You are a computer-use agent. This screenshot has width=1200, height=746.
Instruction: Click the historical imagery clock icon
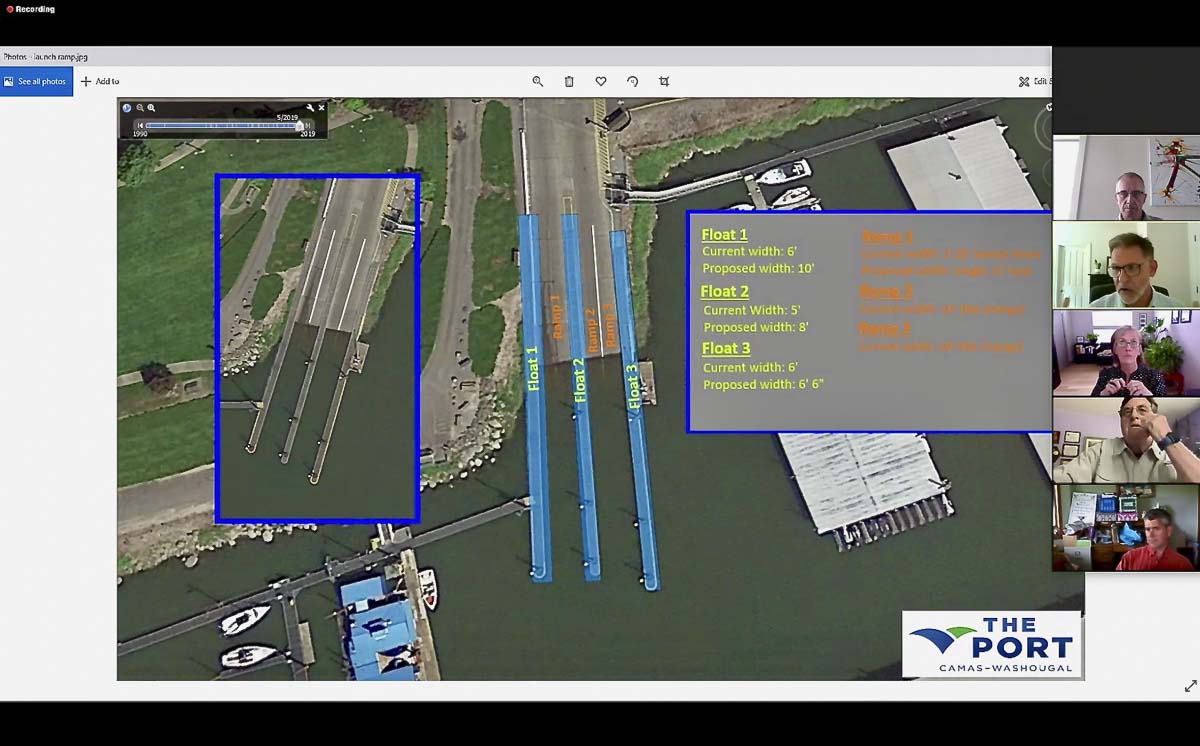[x=127, y=108]
